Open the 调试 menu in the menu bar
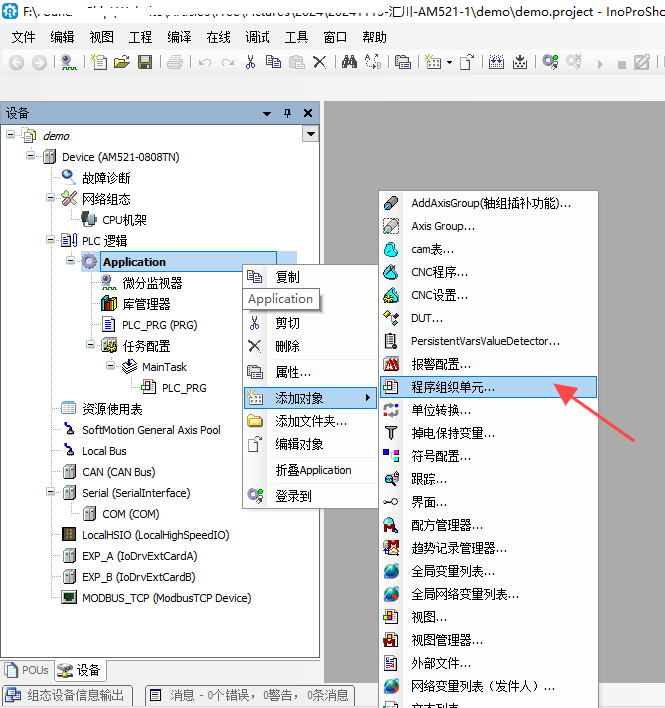The height and width of the screenshot is (708, 665). pyautogui.click(x=258, y=37)
